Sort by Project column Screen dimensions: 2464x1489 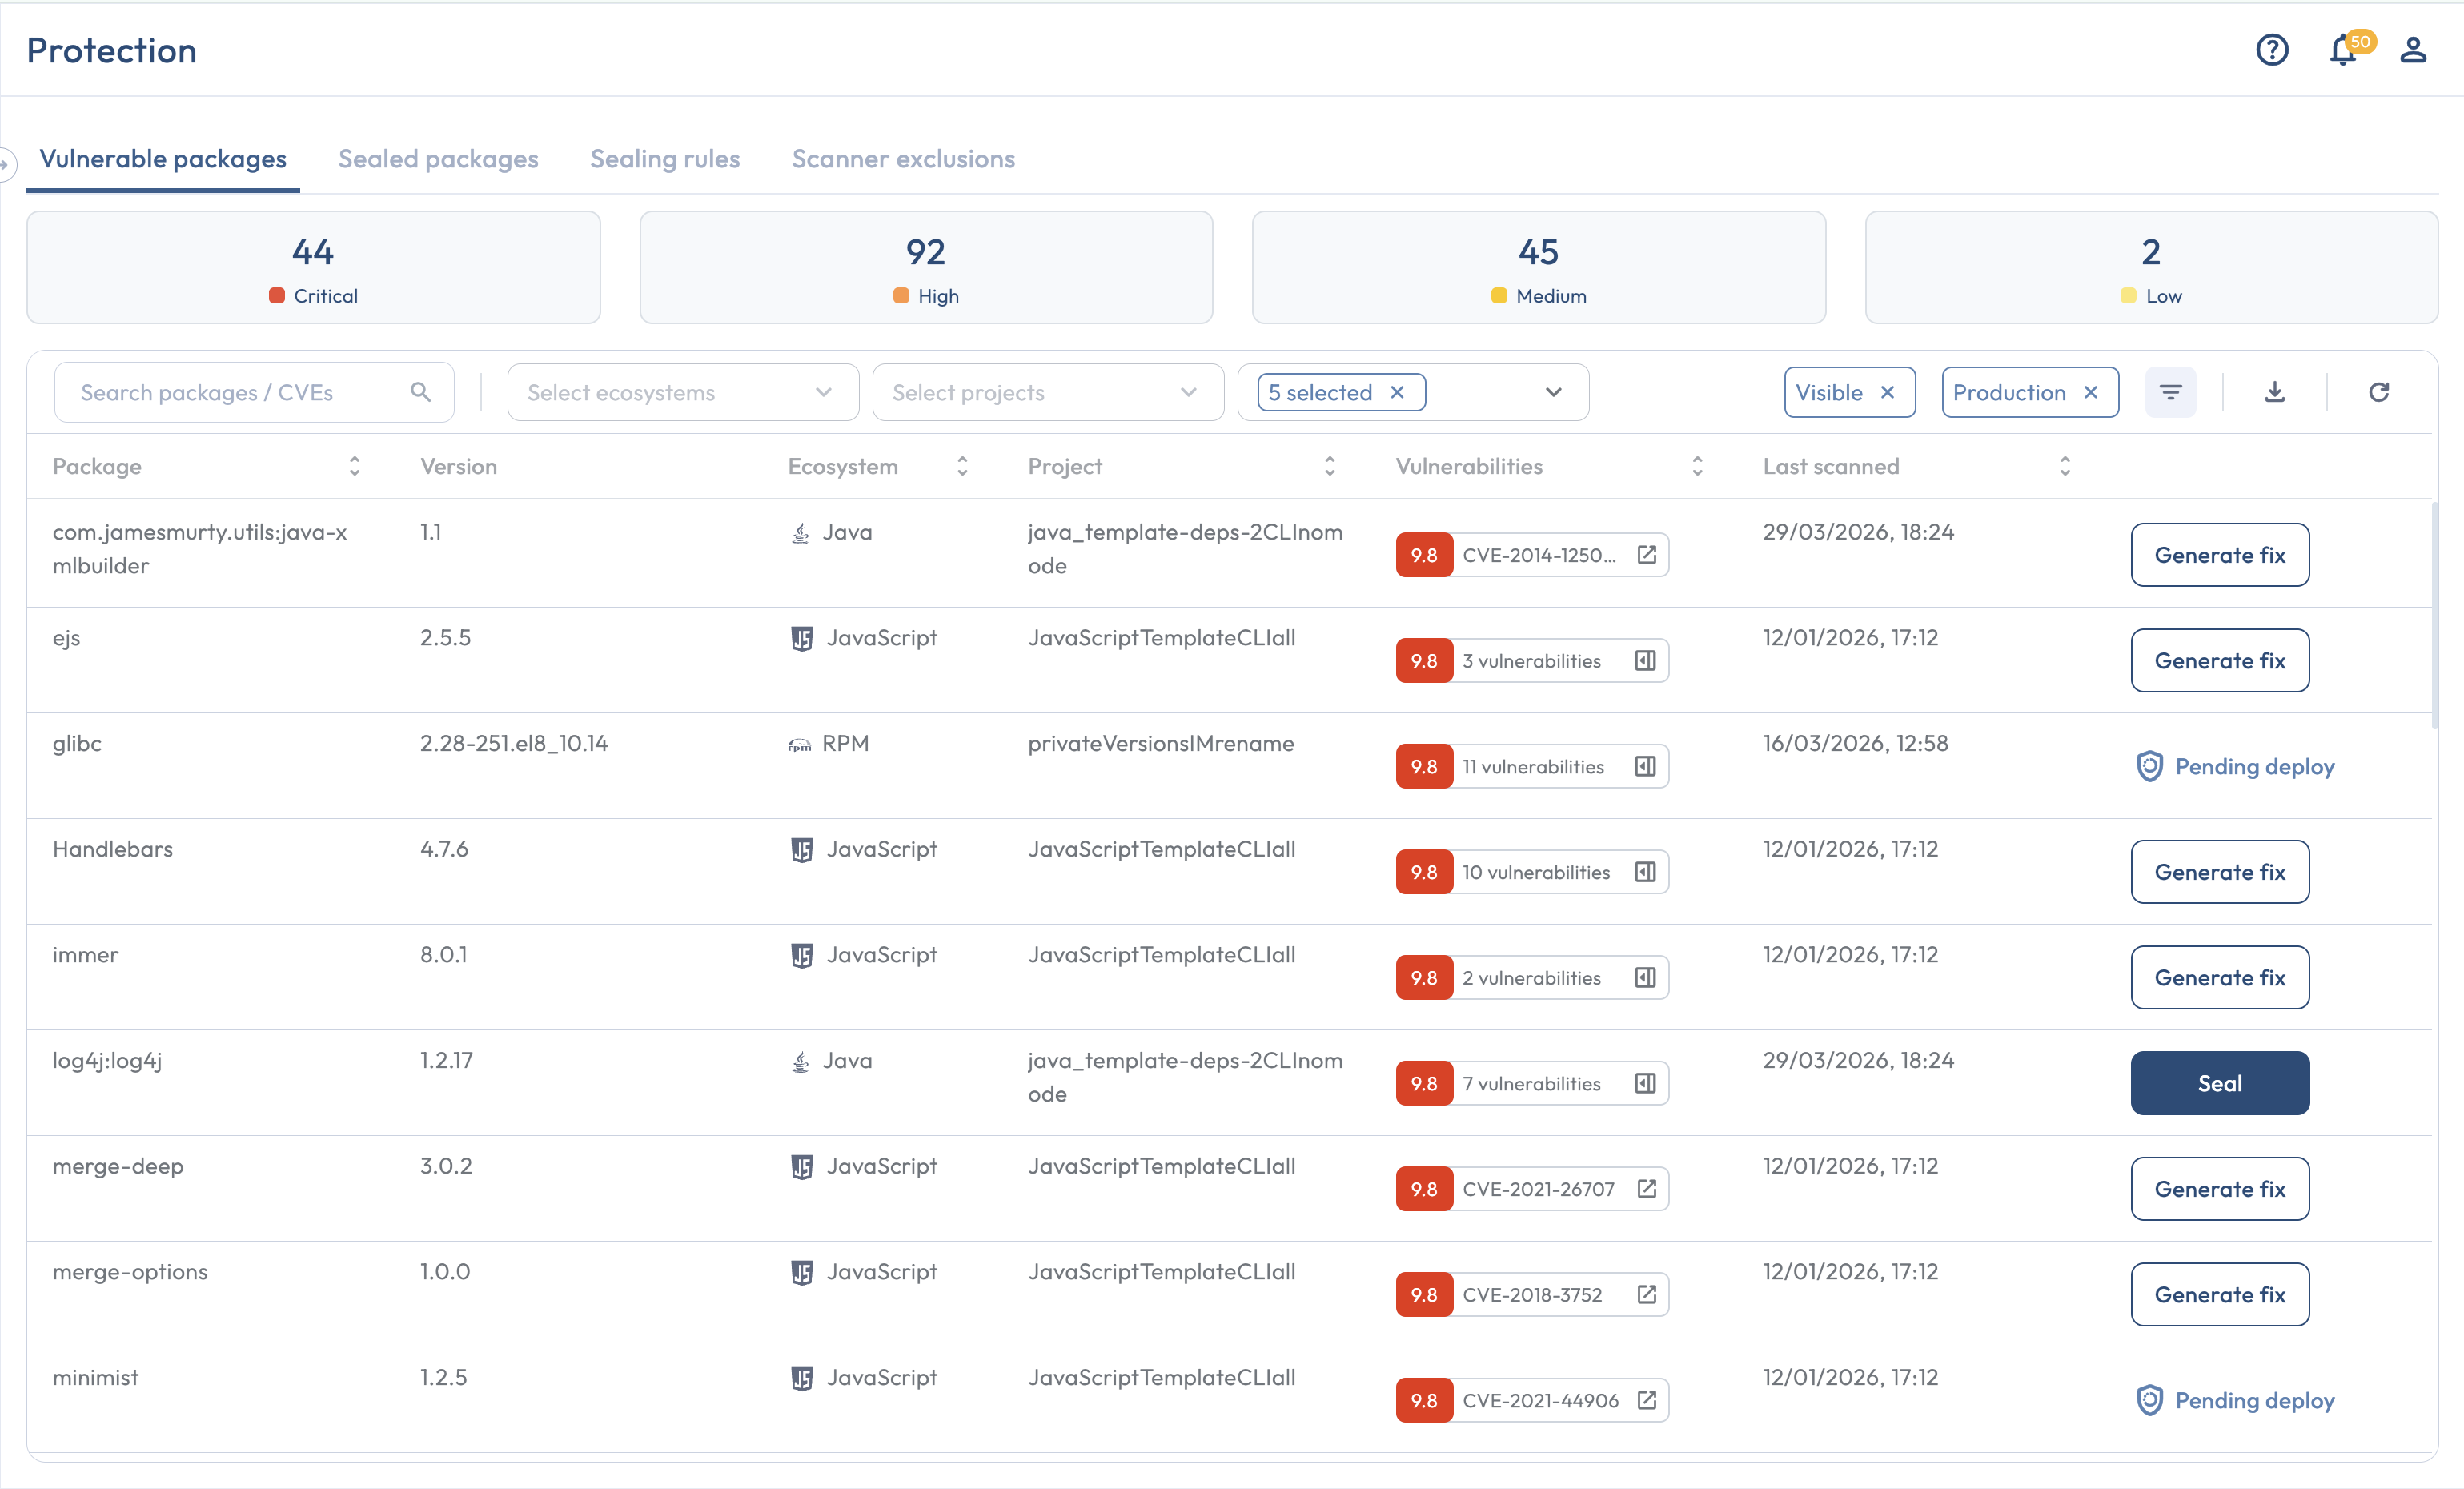coord(1329,466)
